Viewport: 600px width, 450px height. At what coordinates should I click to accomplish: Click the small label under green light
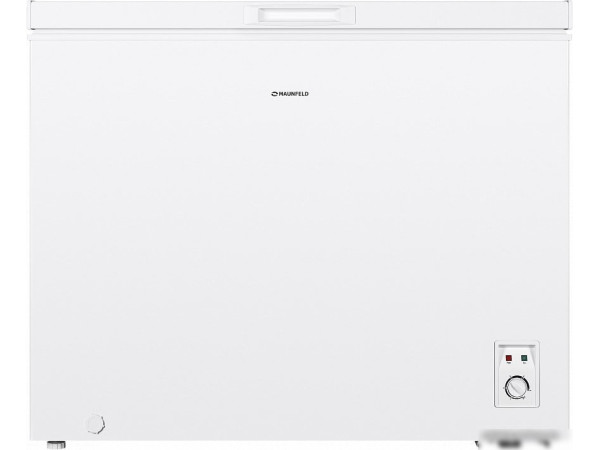pos(523,363)
